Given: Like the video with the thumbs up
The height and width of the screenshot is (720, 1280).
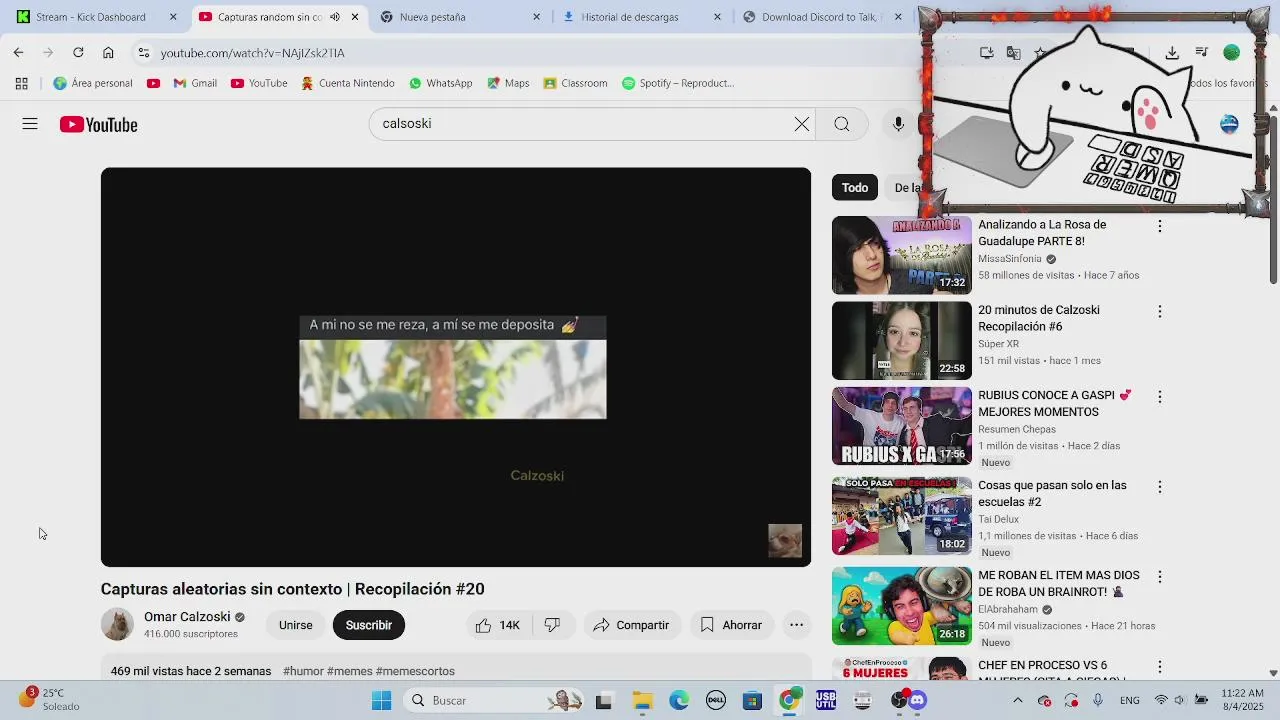Looking at the screenshot, I should (x=497, y=625).
